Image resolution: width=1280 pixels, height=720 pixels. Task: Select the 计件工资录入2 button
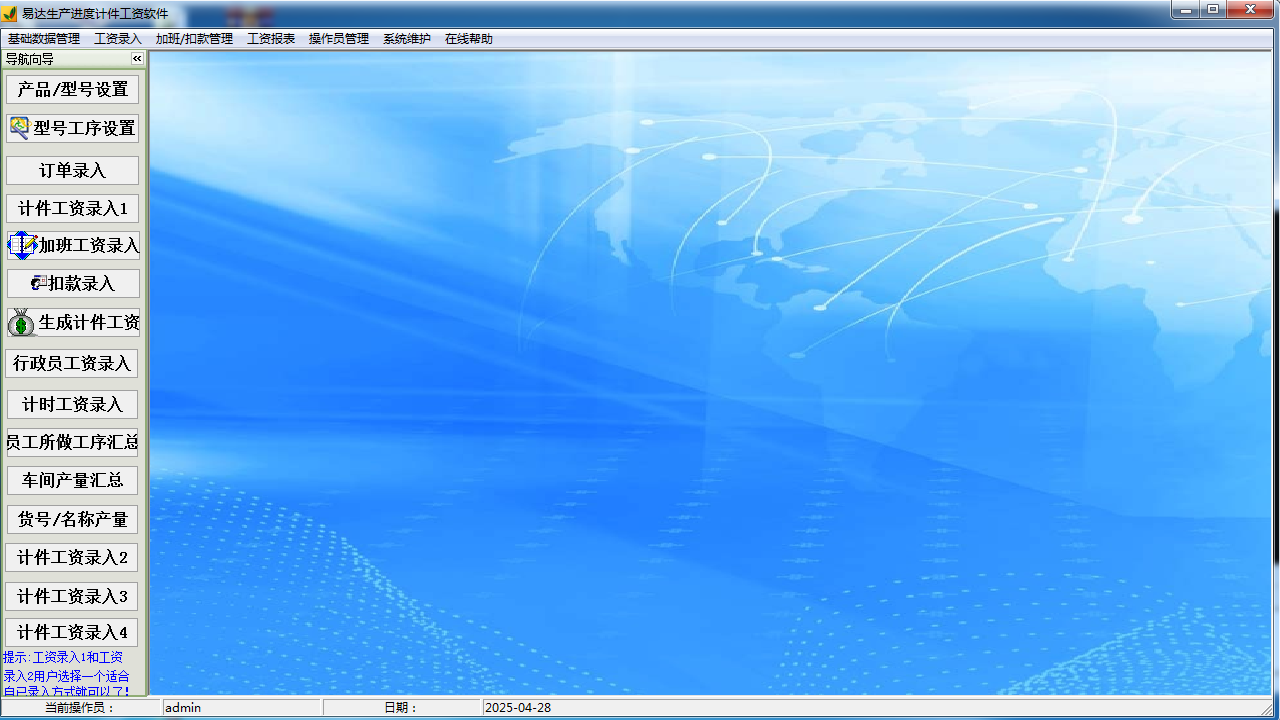click(x=73, y=557)
